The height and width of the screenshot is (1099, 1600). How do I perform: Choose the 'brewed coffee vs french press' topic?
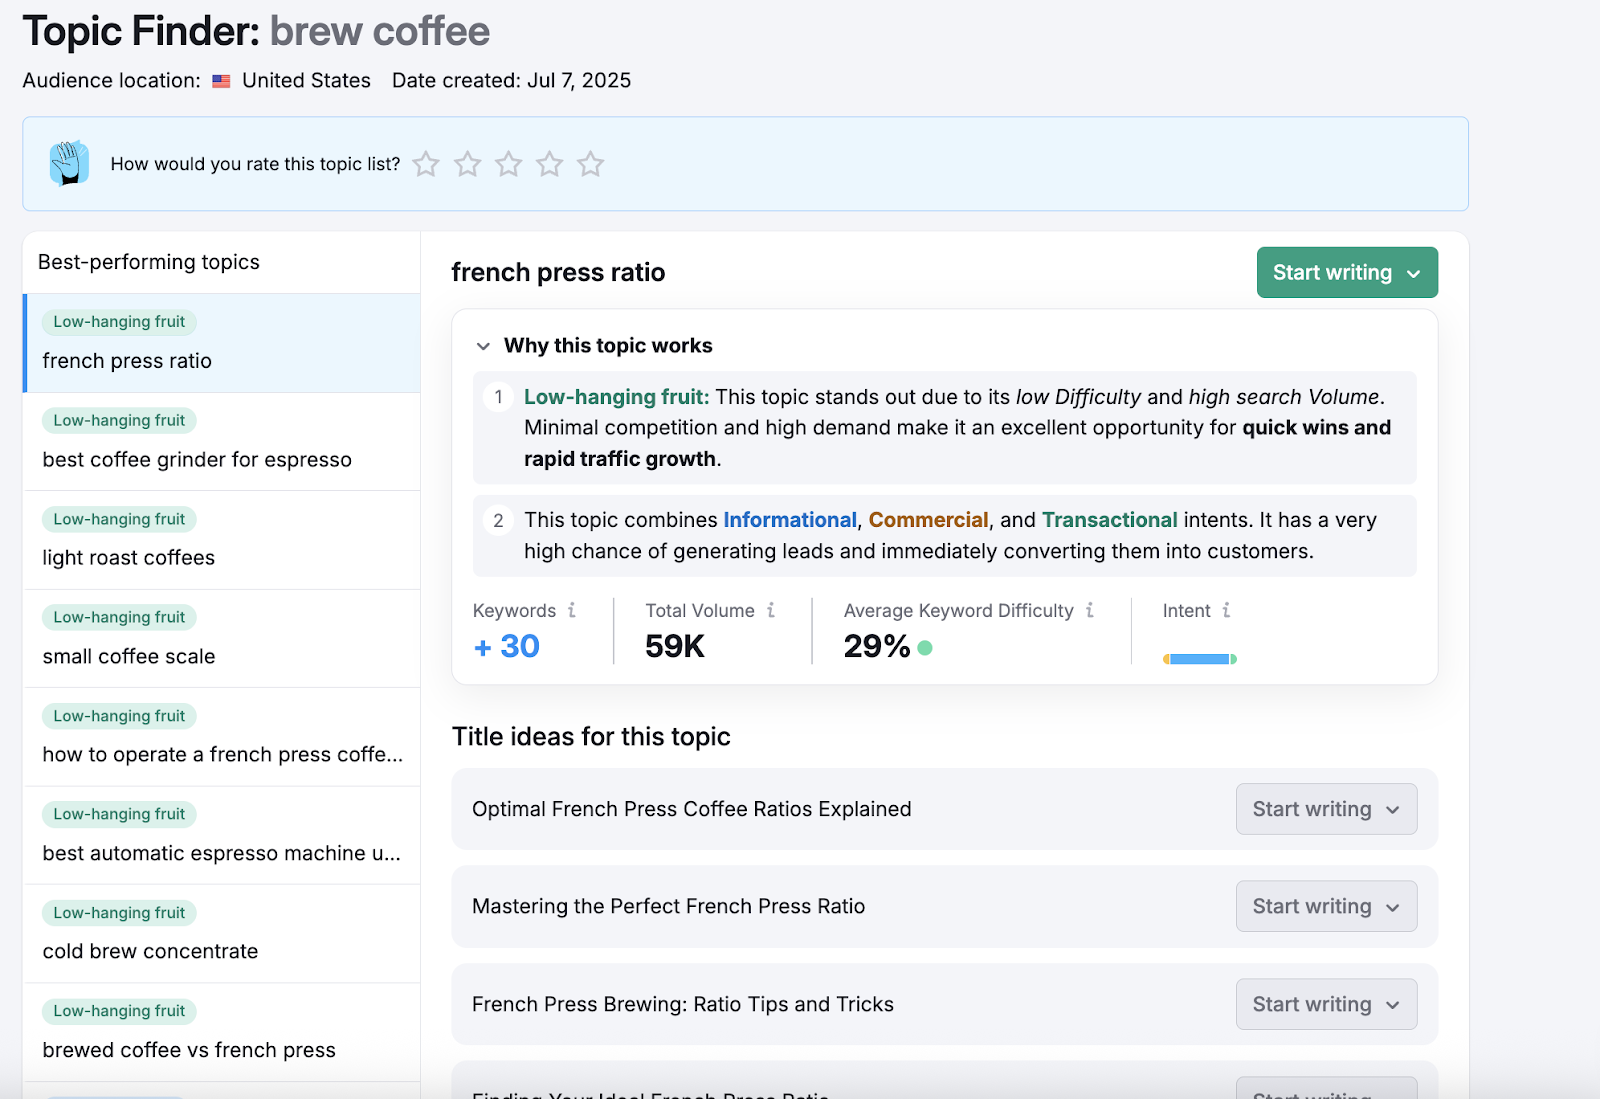[189, 1050]
